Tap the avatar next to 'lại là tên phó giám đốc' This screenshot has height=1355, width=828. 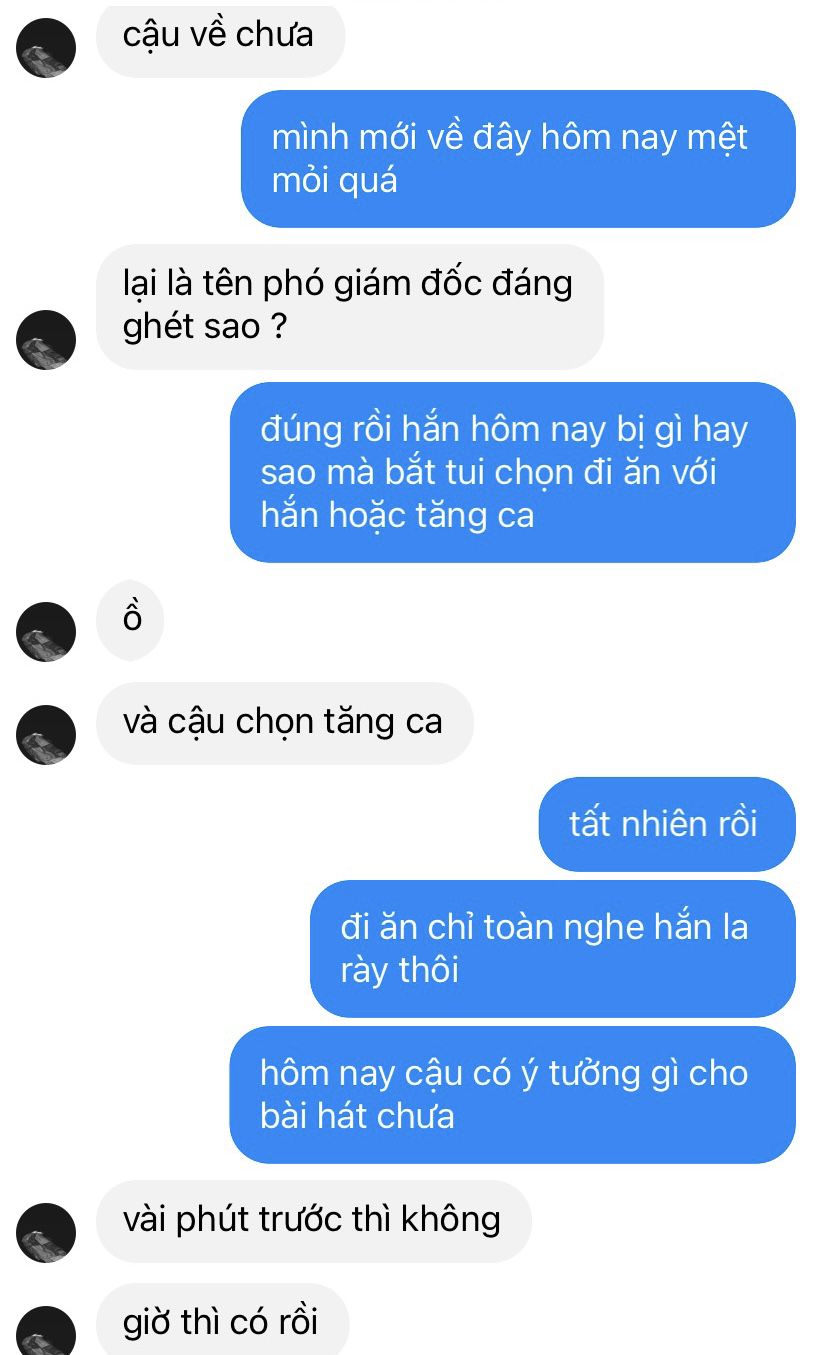[x=47, y=340]
